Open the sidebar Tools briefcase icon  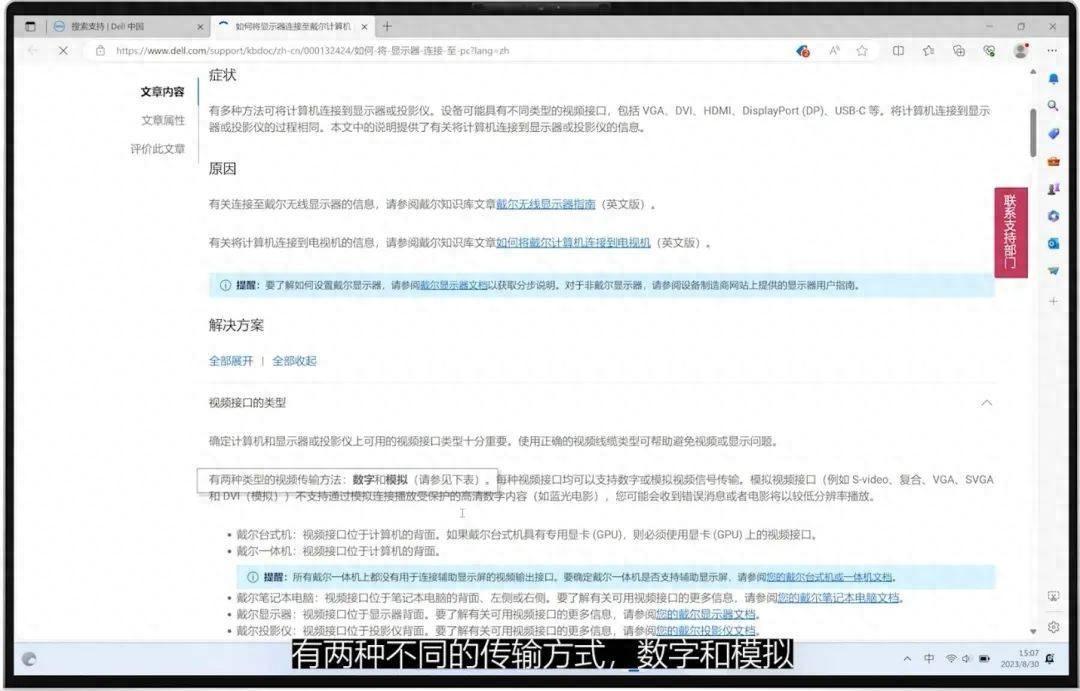pos(1053,161)
